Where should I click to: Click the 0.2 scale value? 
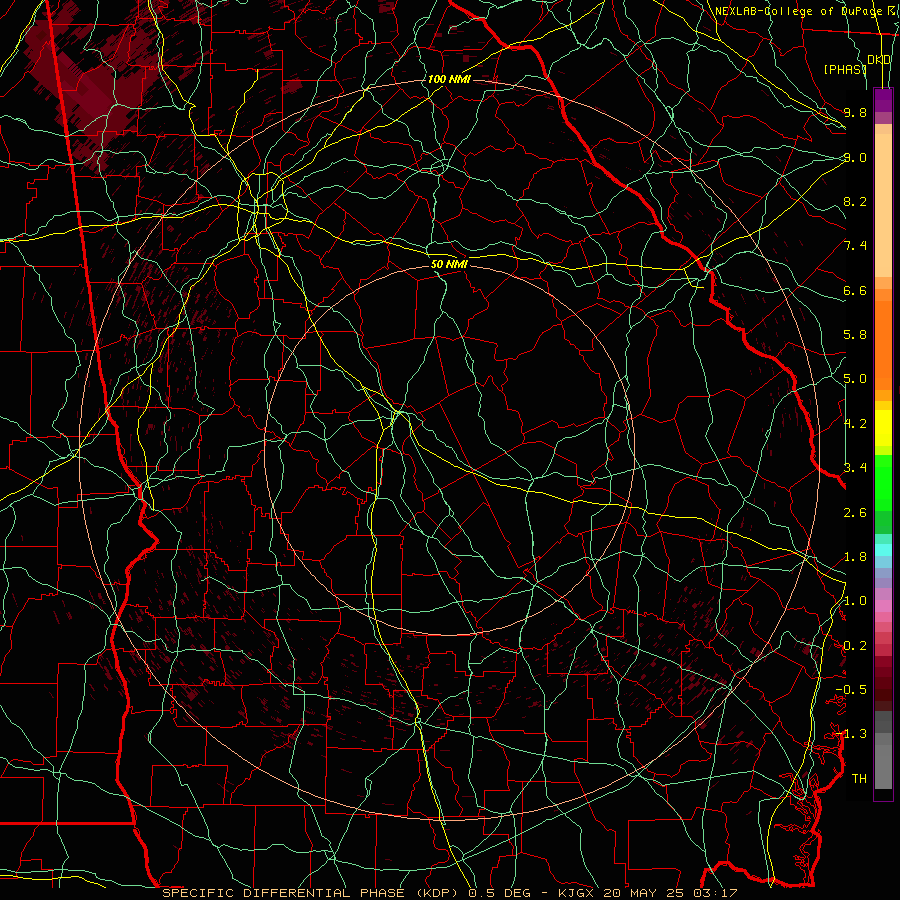pyautogui.click(x=855, y=646)
